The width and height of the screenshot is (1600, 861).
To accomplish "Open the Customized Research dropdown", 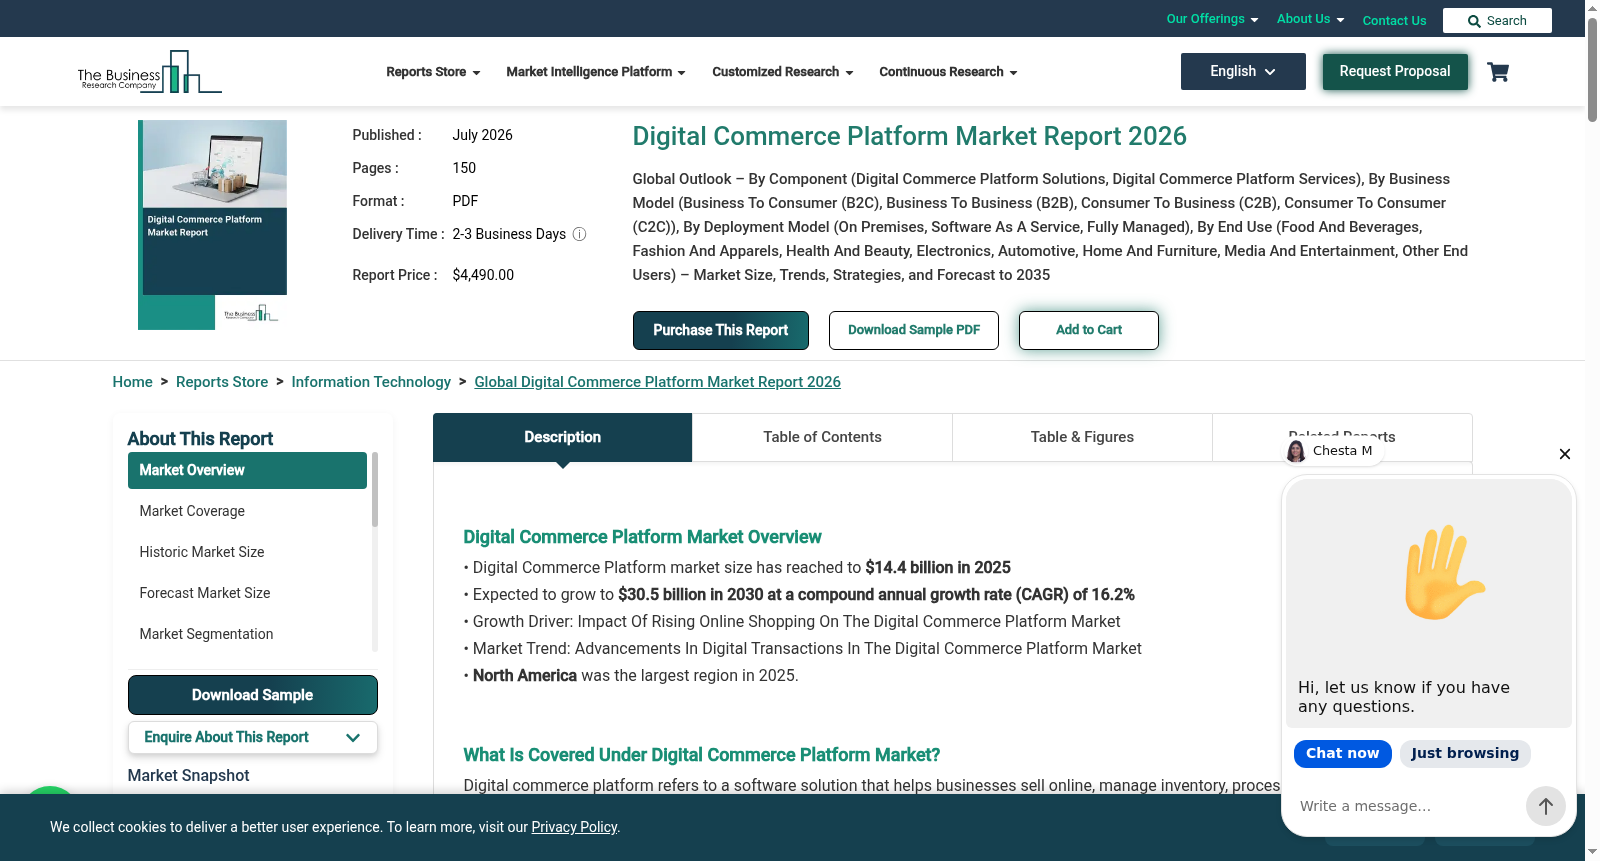I will (x=782, y=72).
